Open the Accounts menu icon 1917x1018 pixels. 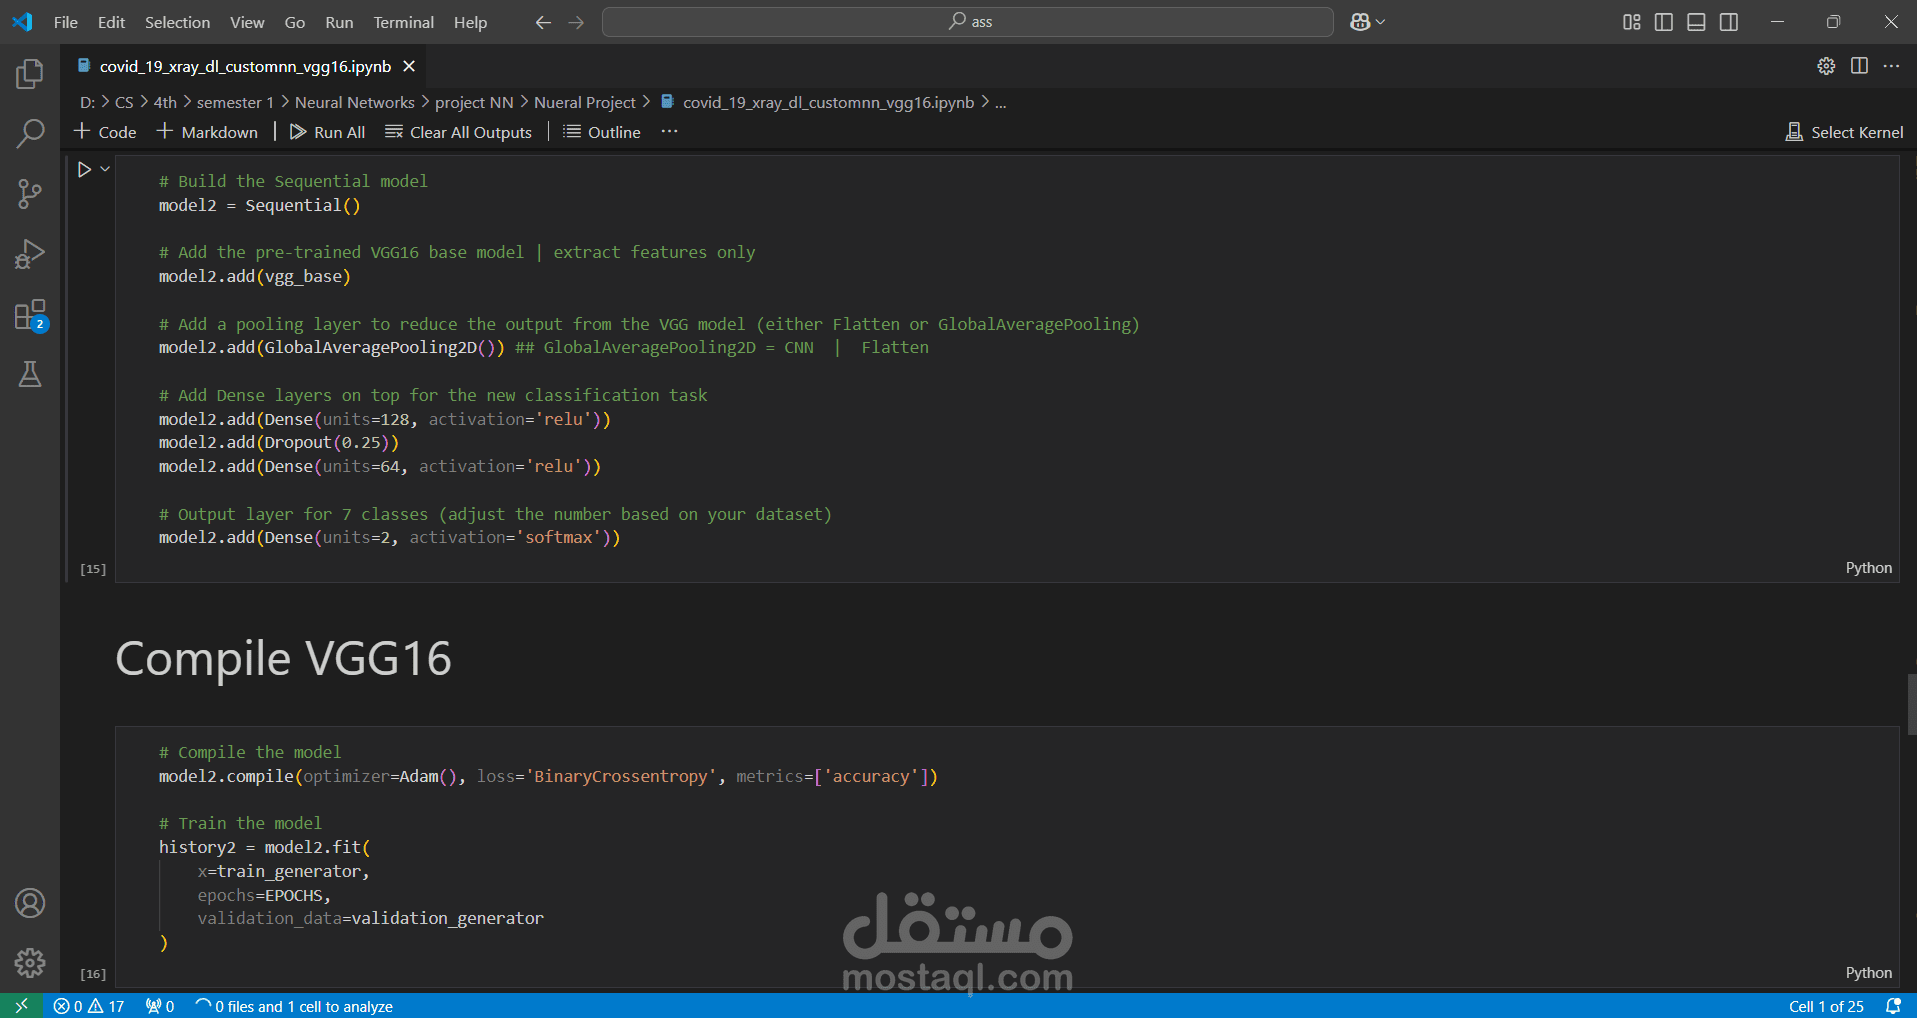tap(30, 903)
